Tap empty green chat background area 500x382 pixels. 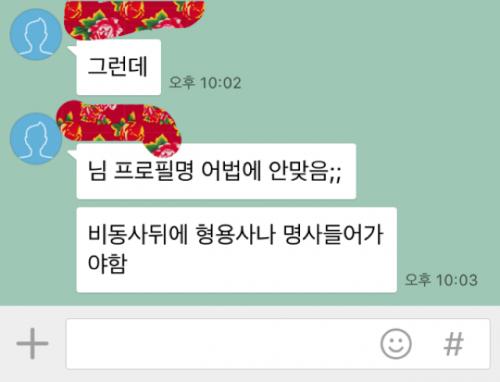[x=367, y=67]
